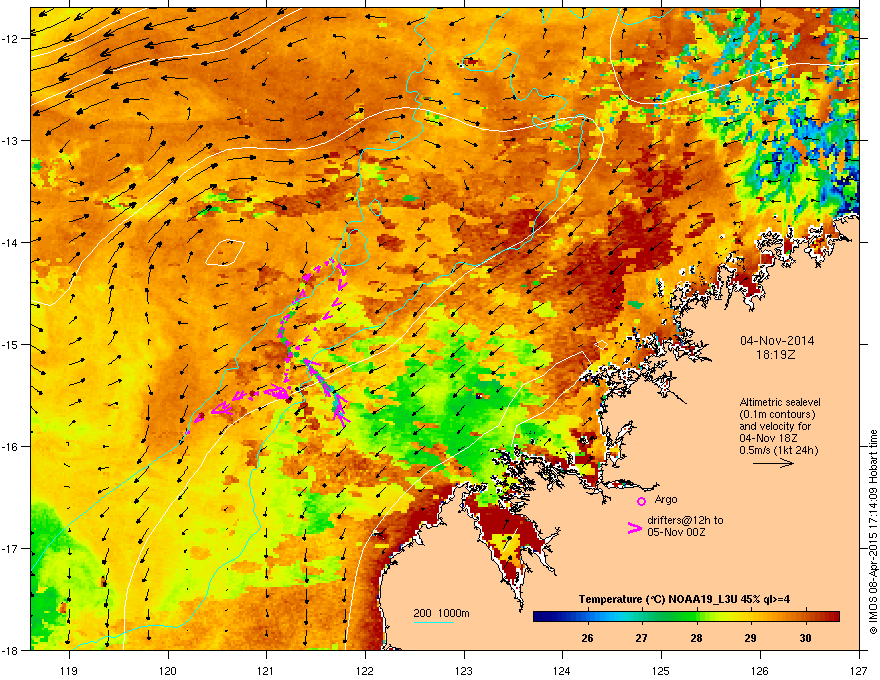Click the IMOS copyright timestamp text
The height and width of the screenshot is (680, 880).
[873, 531]
